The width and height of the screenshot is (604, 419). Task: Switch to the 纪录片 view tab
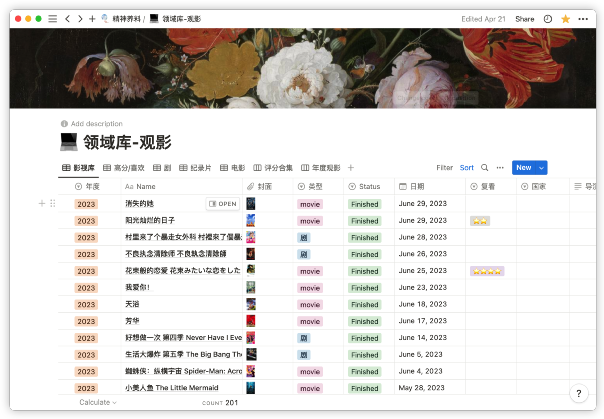coord(195,168)
